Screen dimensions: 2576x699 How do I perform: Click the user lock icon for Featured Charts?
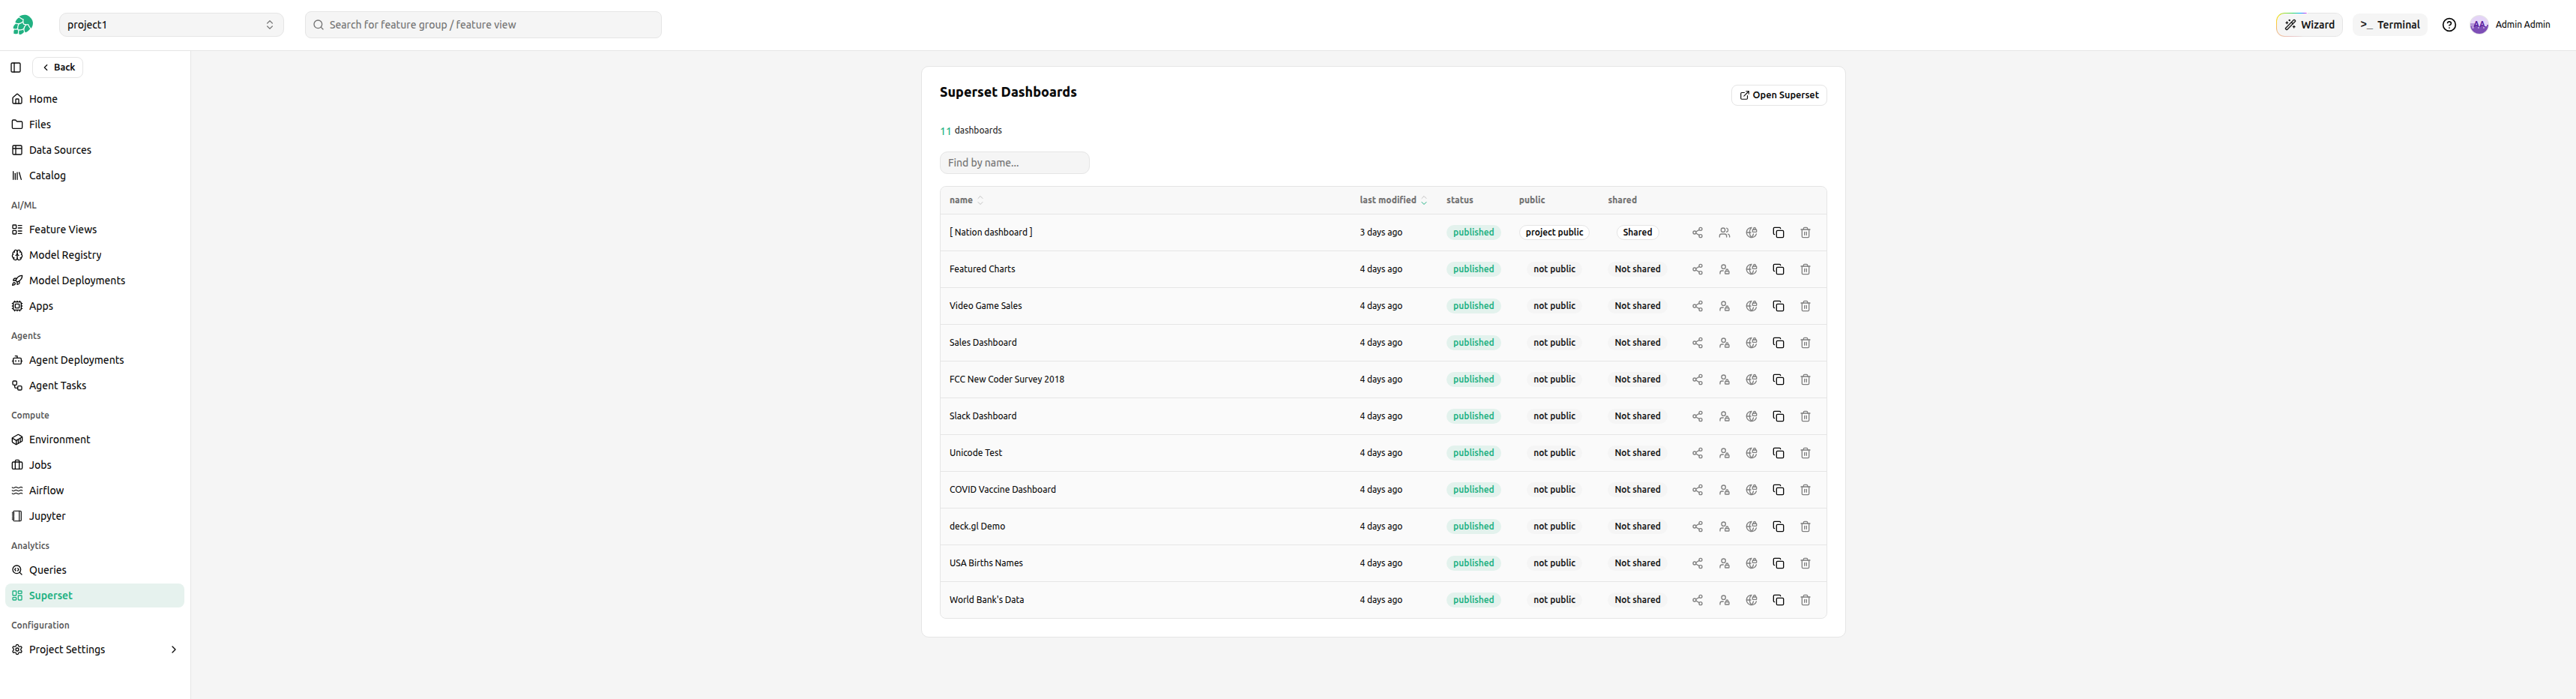[x=1724, y=270]
